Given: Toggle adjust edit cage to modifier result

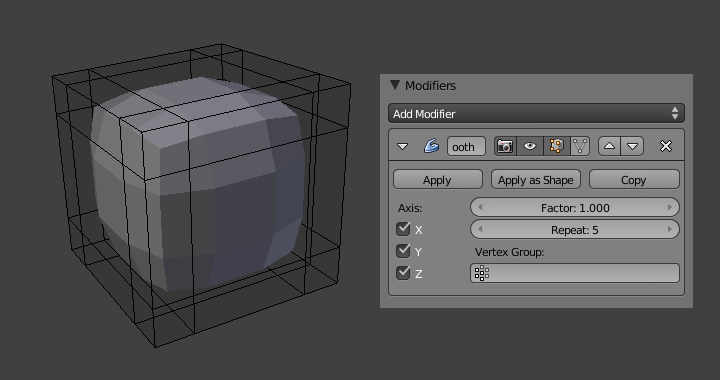Looking at the screenshot, I should (x=580, y=146).
